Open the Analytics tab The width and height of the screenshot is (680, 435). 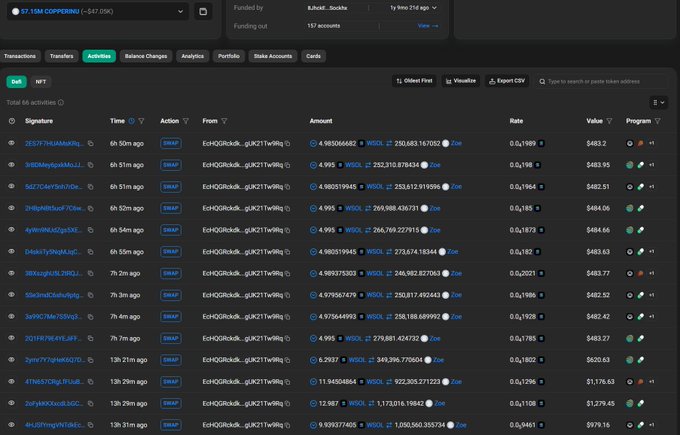(x=193, y=56)
